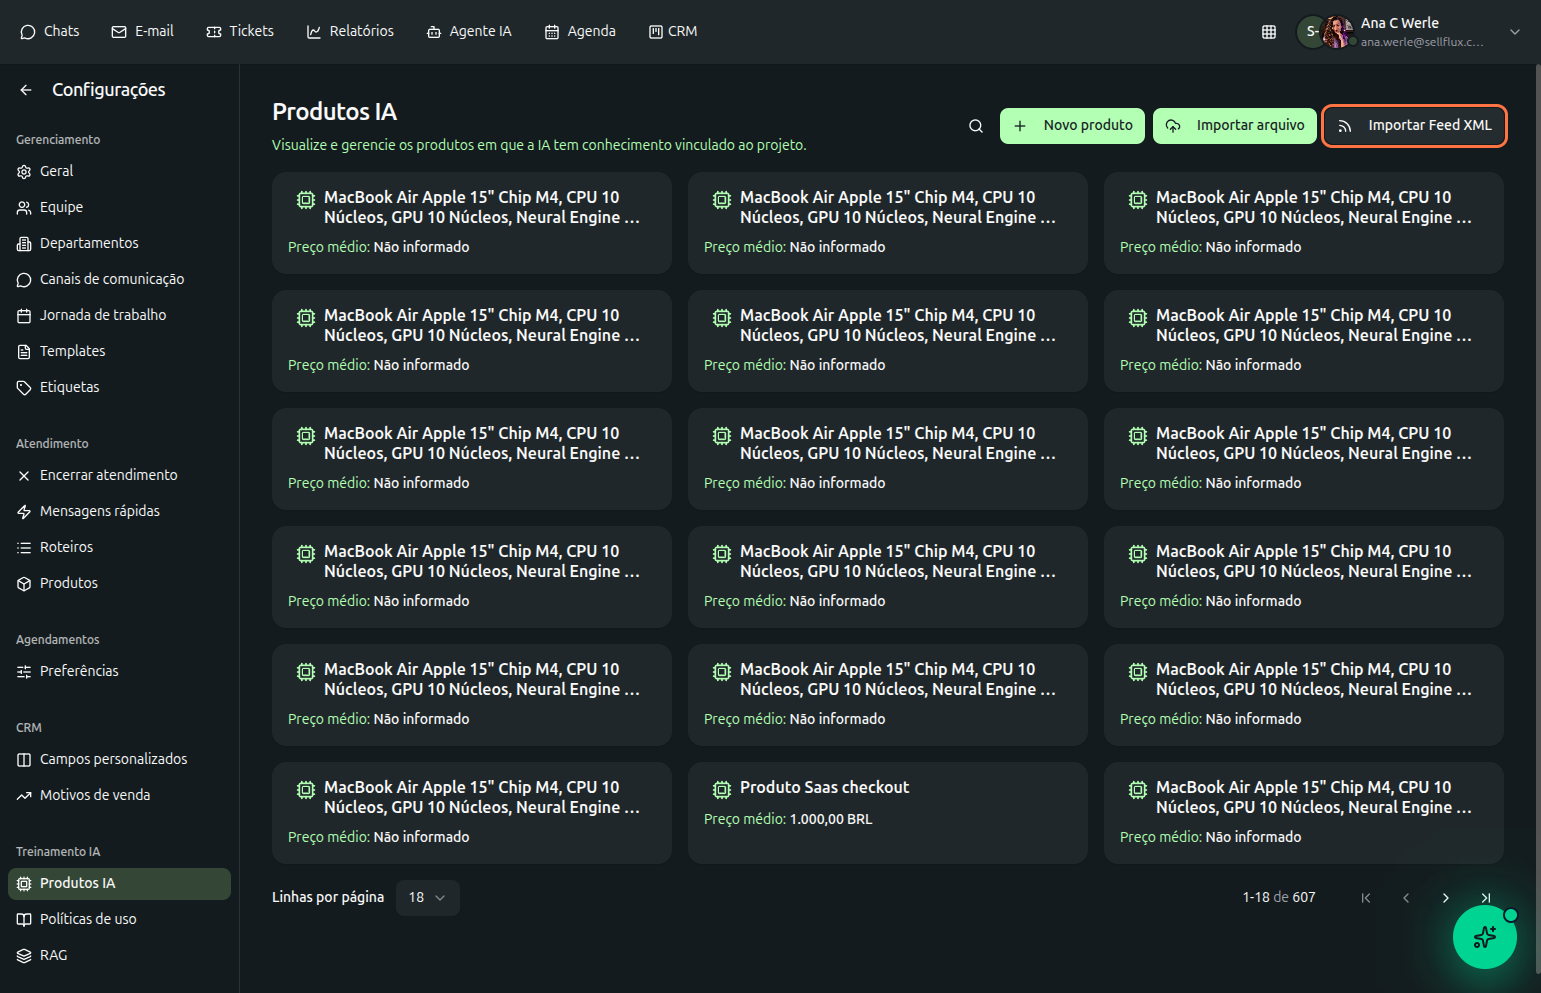Click the back arrow beside Configurações
The height and width of the screenshot is (993, 1541).
26,90
